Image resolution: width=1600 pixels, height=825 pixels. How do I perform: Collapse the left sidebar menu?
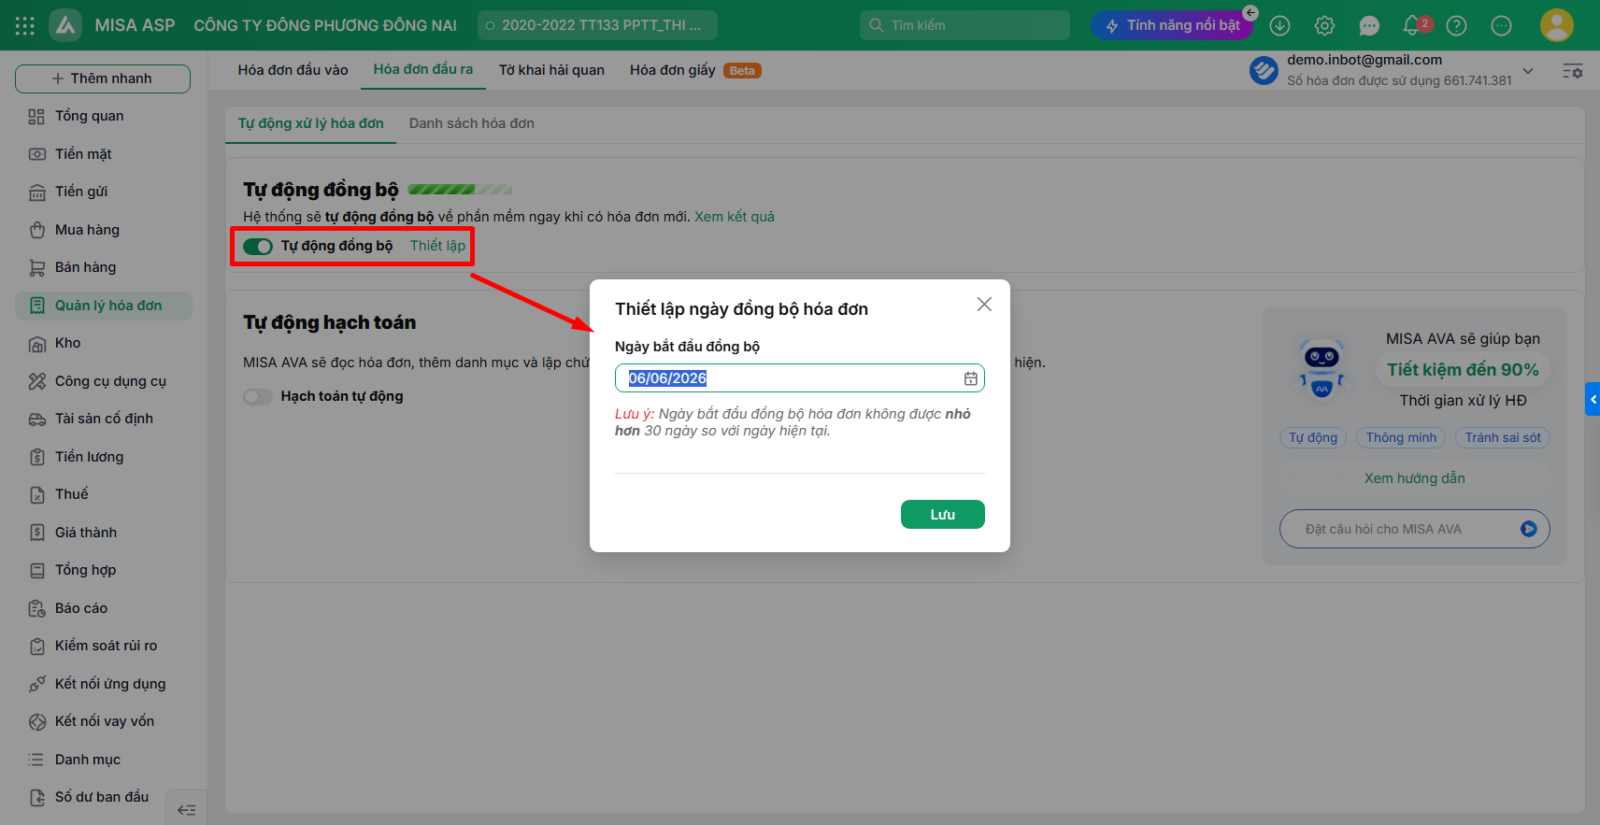186,810
